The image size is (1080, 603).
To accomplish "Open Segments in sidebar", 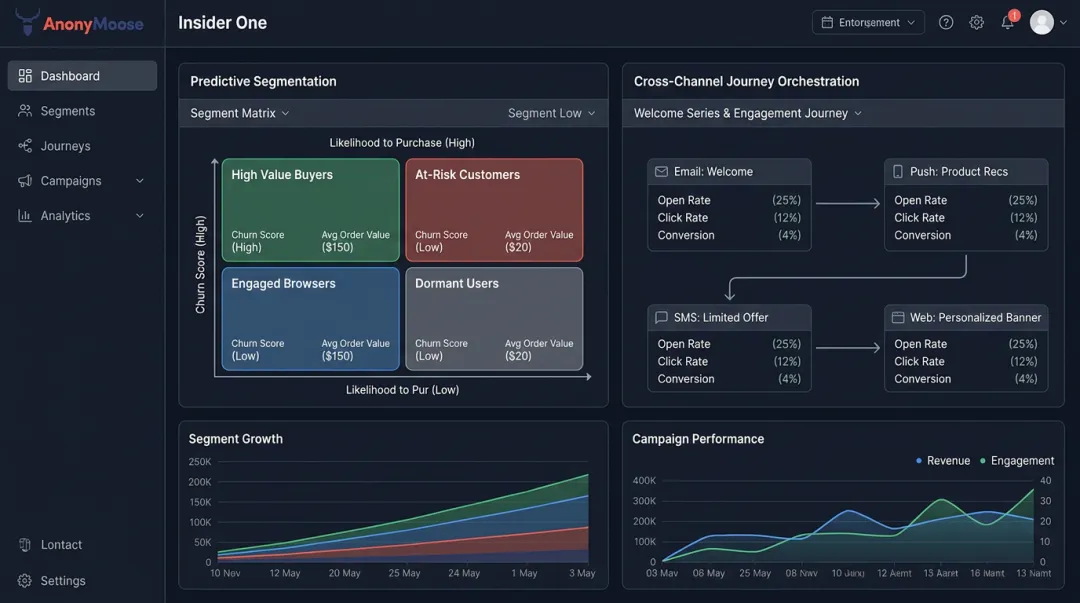I will click(82, 110).
